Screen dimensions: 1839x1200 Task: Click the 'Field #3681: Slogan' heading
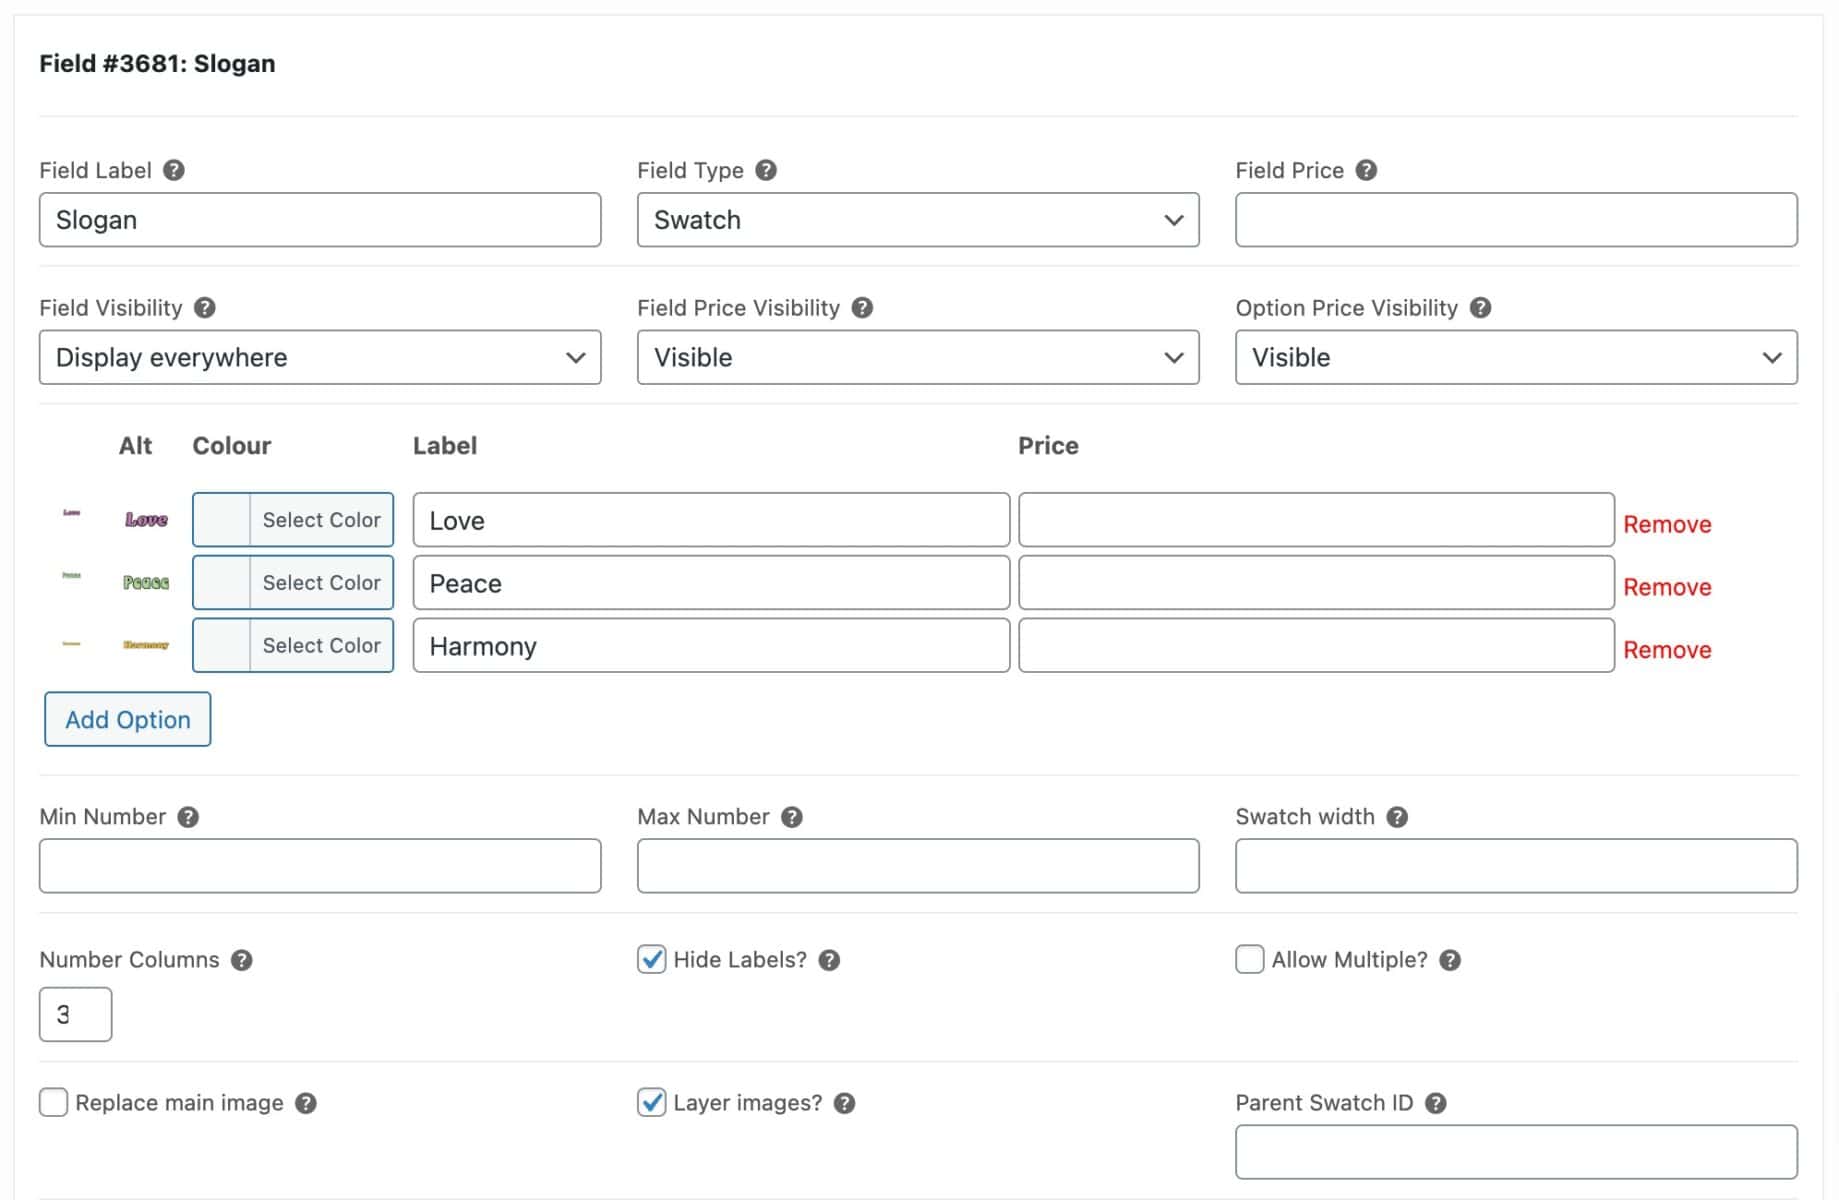[x=157, y=63]
